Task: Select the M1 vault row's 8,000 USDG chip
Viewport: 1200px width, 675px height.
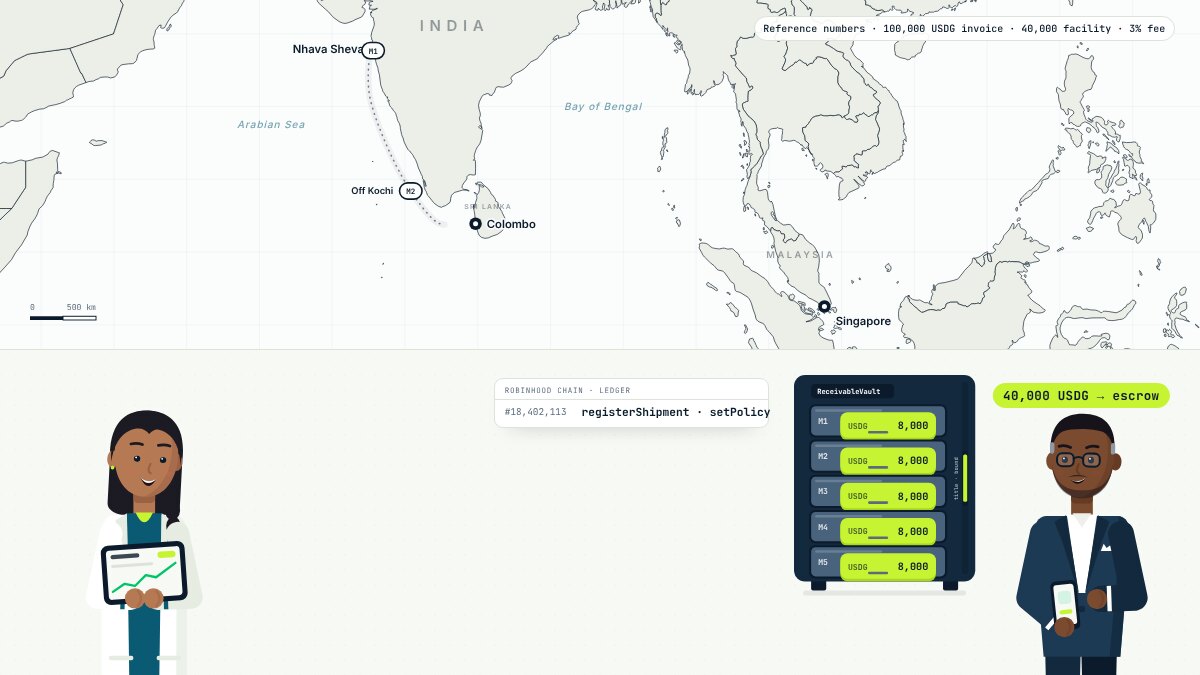Action: point(888,426)
